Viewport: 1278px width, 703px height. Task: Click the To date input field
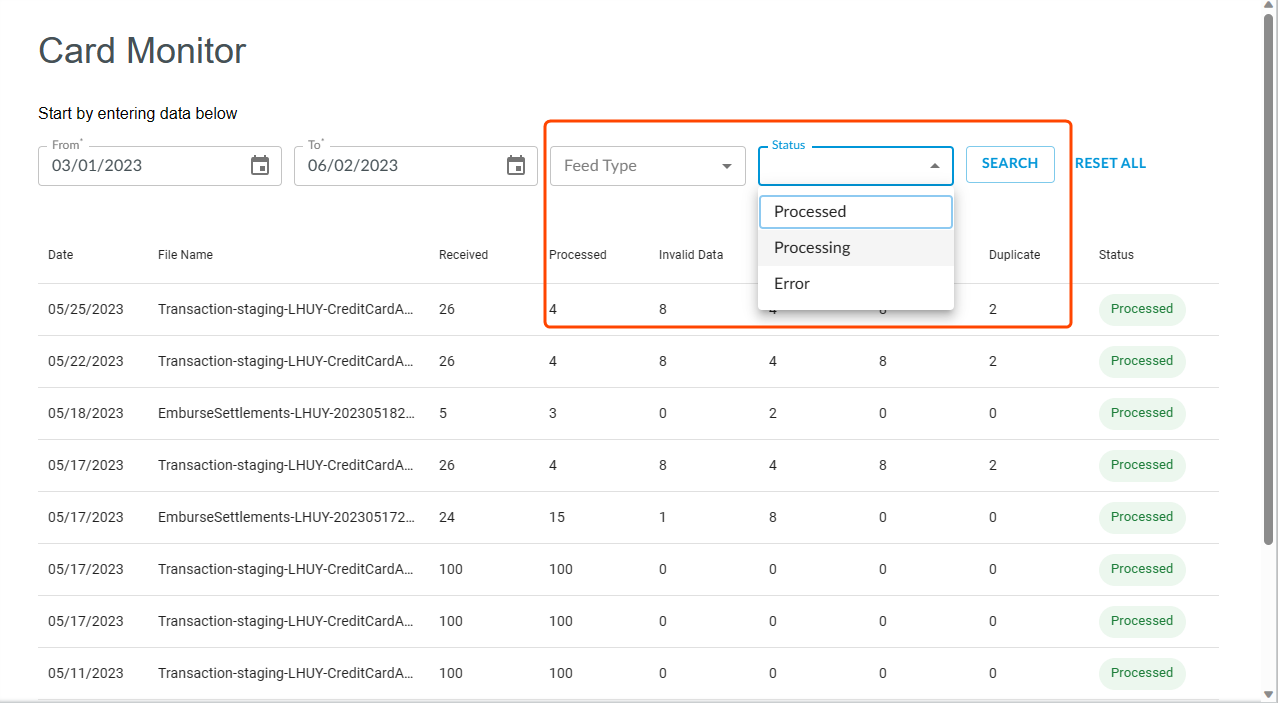tap(396, 166)
